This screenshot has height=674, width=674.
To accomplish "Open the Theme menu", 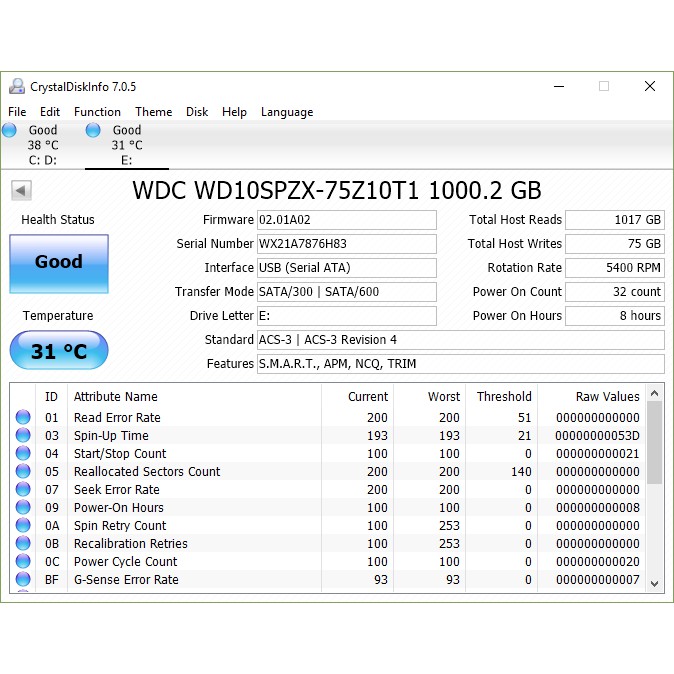I will [154, 112].
